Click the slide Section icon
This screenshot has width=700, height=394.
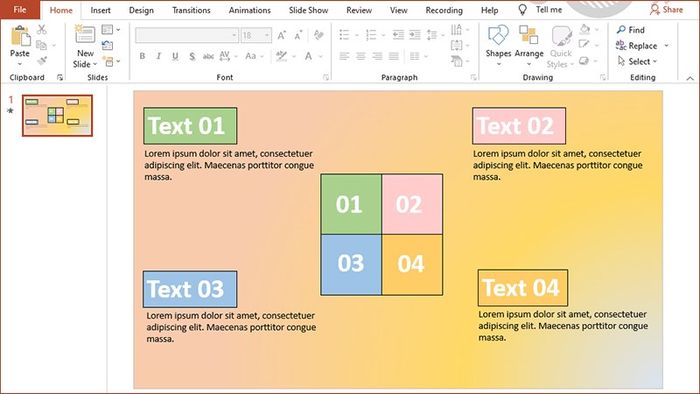(x=108, y=61)
